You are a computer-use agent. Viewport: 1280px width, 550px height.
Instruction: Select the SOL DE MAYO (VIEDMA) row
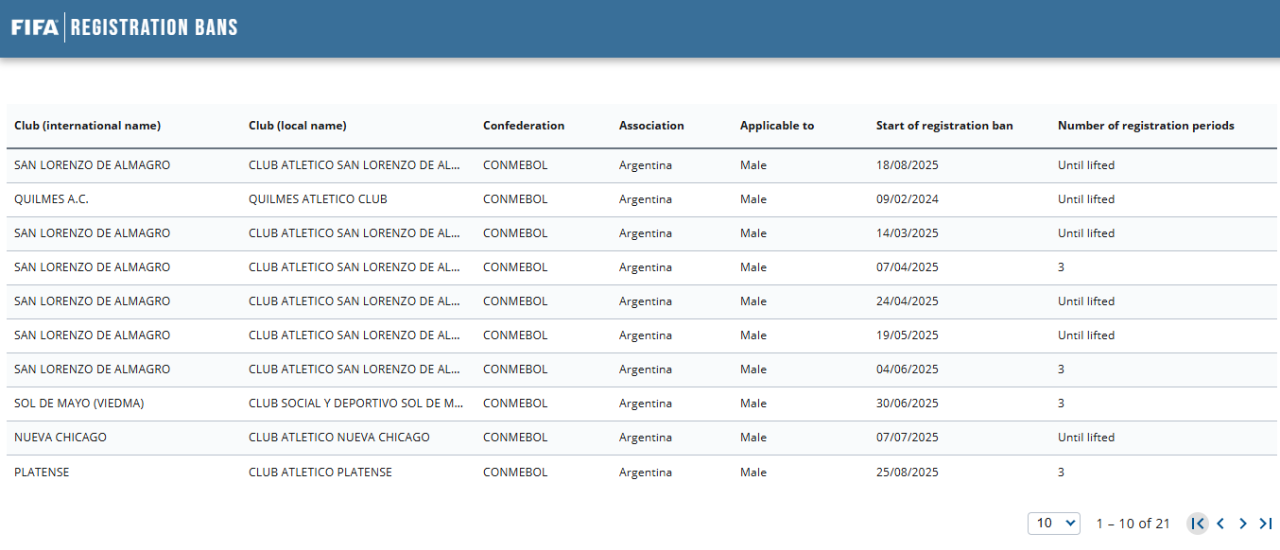pos(79,403)
